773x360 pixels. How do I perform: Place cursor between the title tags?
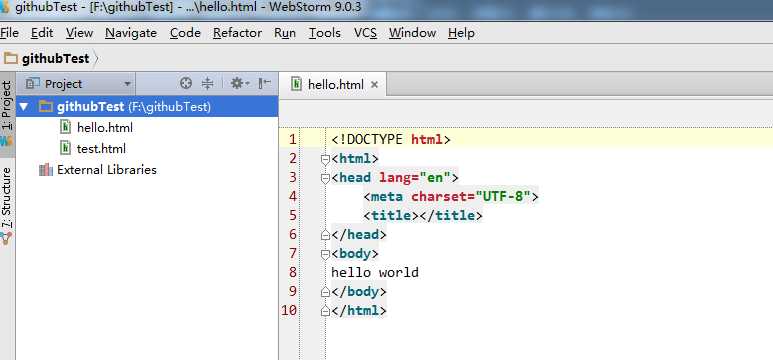point(419,216)
